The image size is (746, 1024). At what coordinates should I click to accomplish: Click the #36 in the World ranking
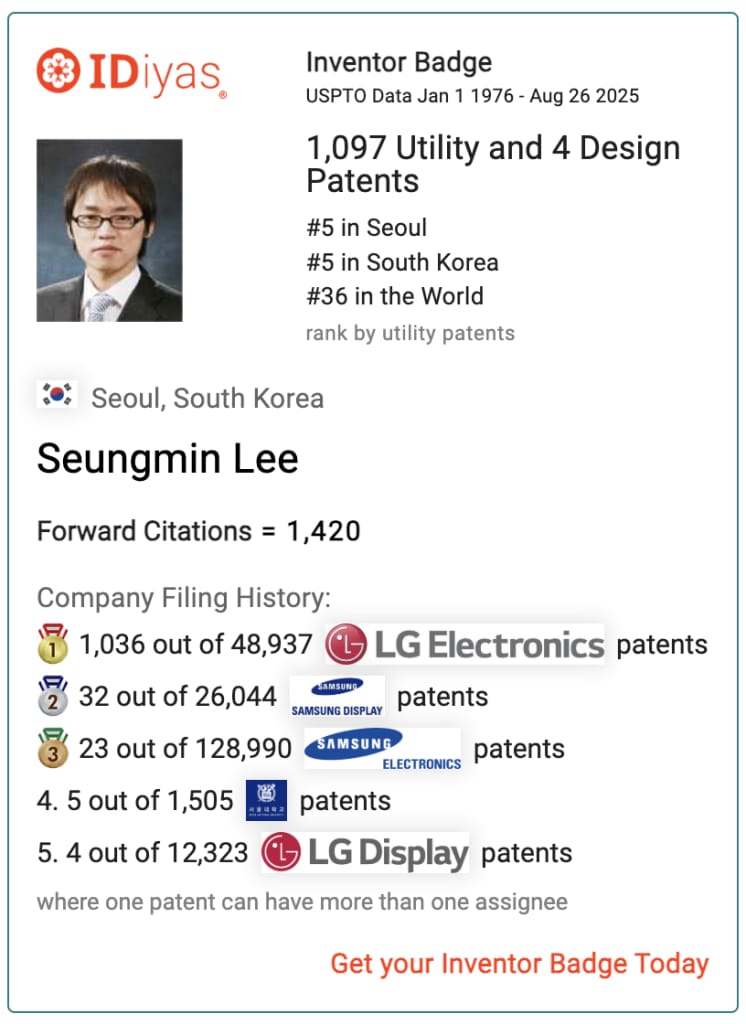pos(395,296)
